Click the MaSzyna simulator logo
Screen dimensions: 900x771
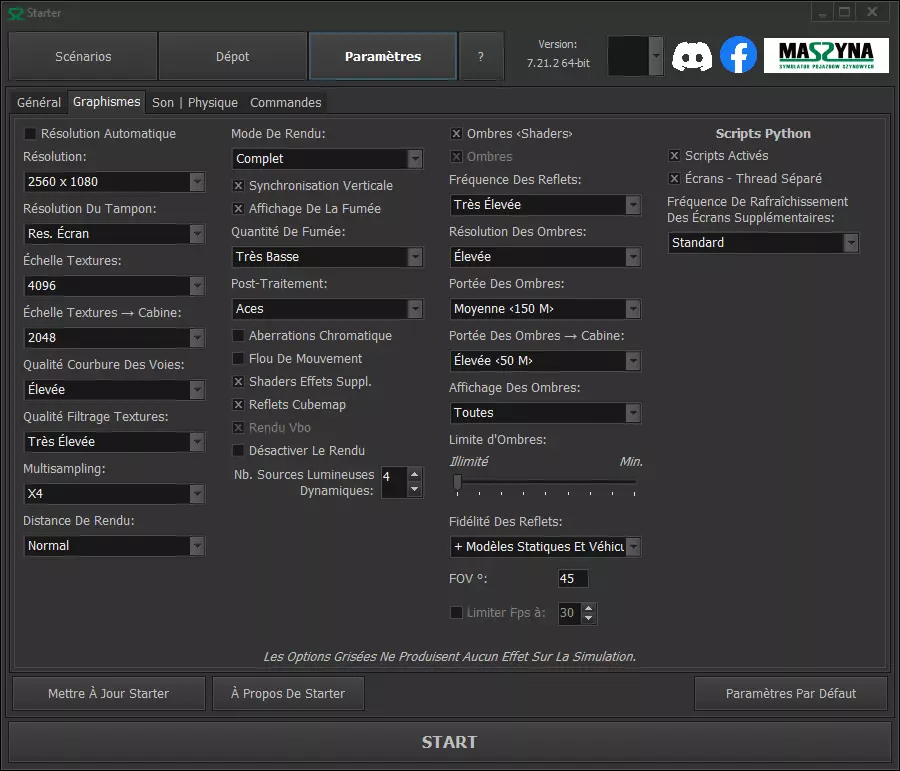point(826,56)
